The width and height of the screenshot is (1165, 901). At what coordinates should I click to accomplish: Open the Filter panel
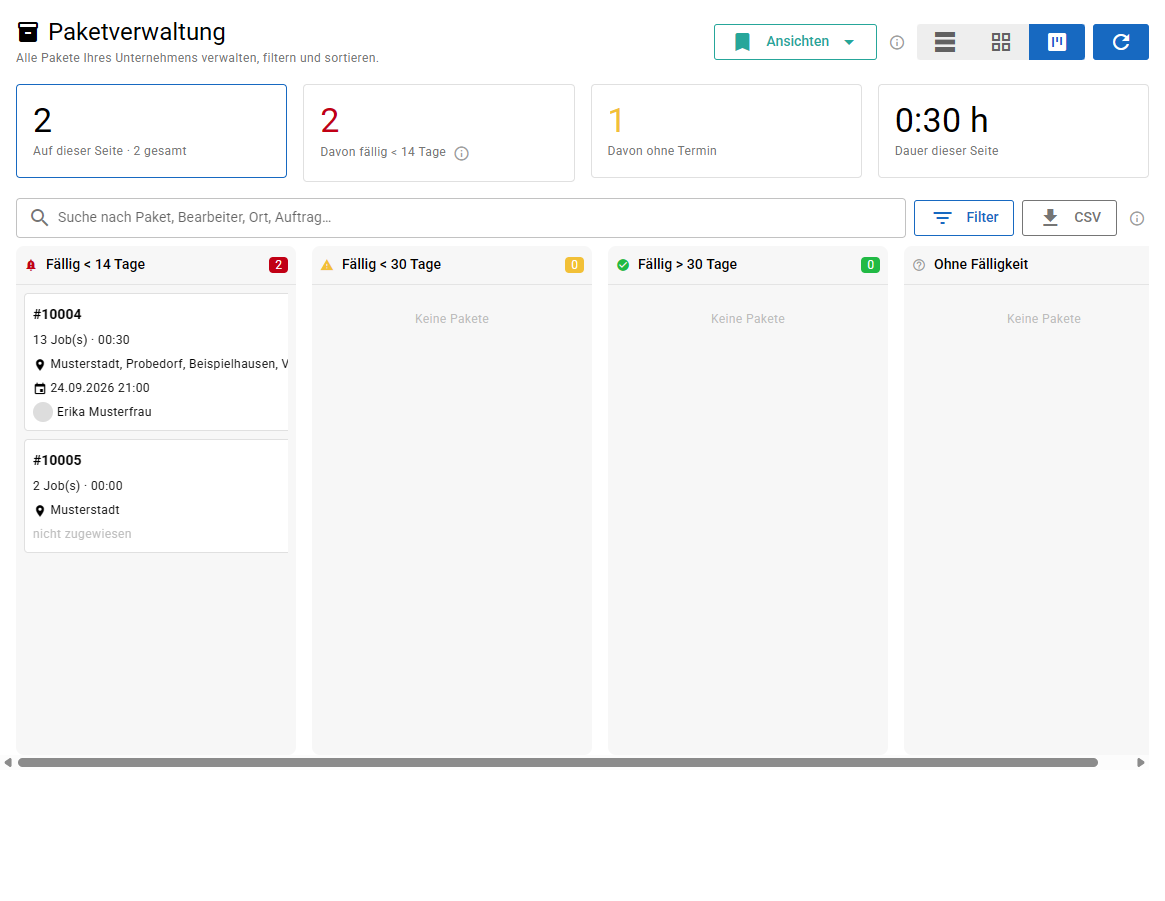pos(964,218)
